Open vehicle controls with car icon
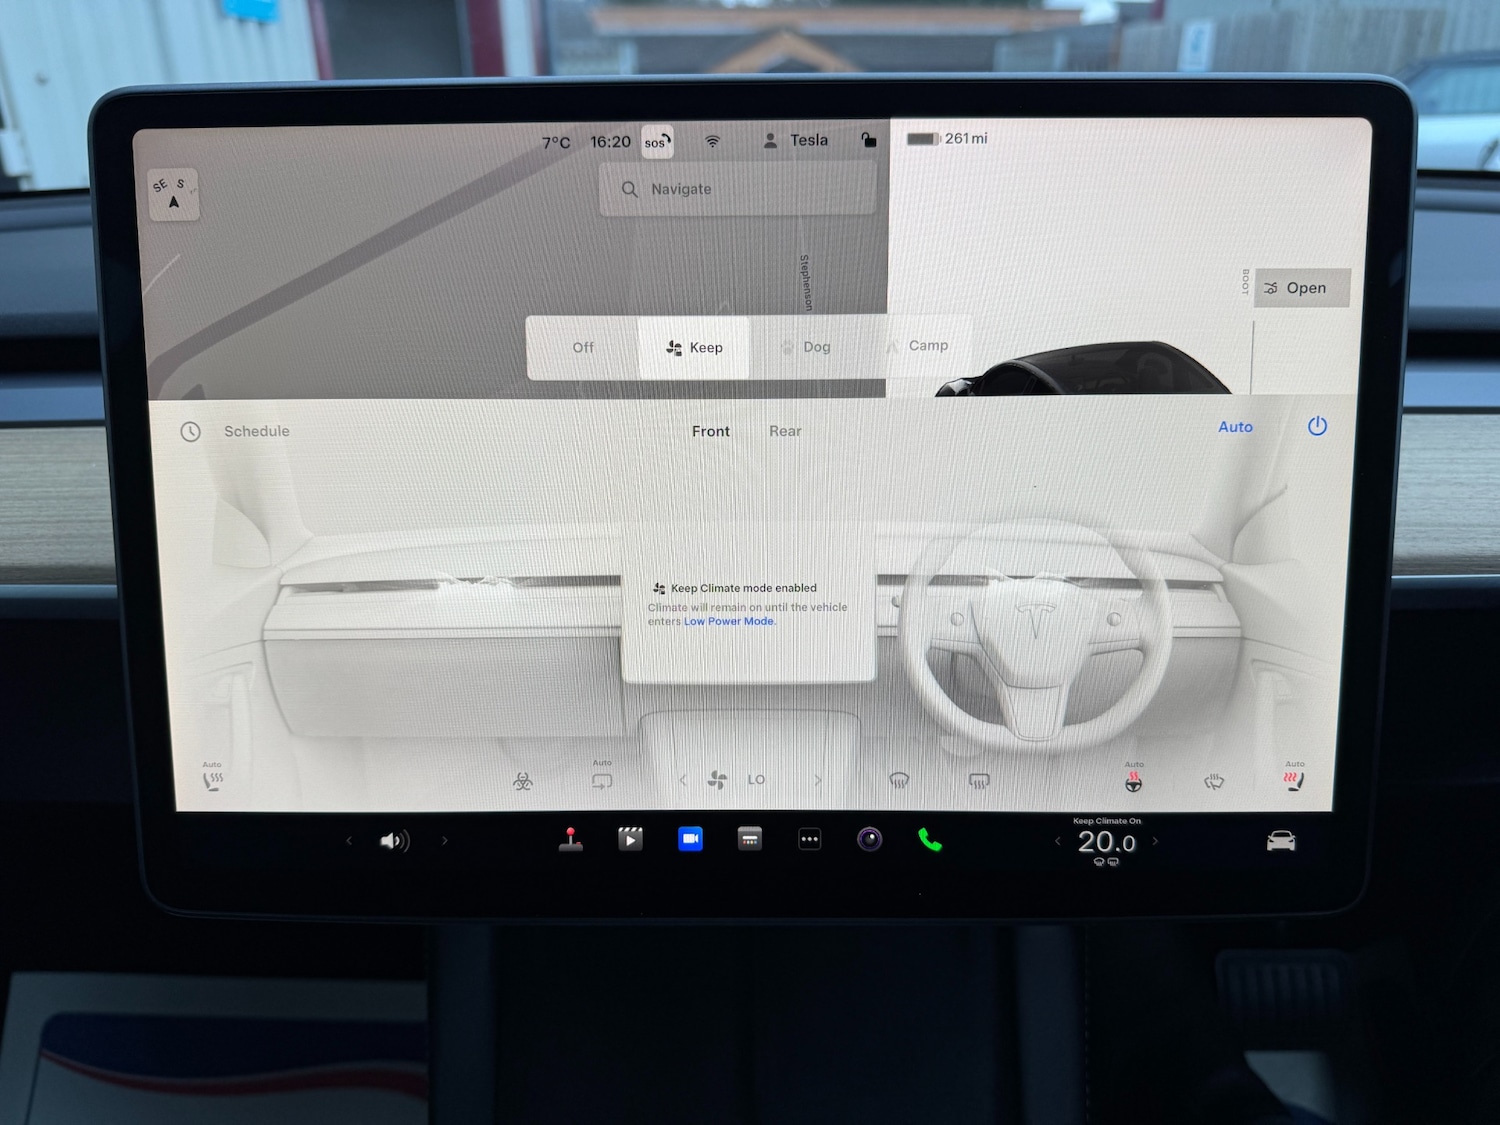Image resolution: width=1500 pixels, height=1125 pixels. pyautogui.click(x=1281, y=841)
